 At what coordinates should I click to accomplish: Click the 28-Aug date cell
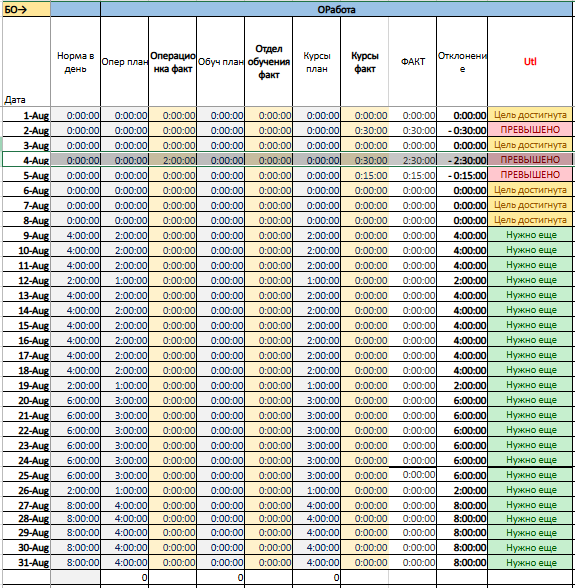tap(26, 519)
